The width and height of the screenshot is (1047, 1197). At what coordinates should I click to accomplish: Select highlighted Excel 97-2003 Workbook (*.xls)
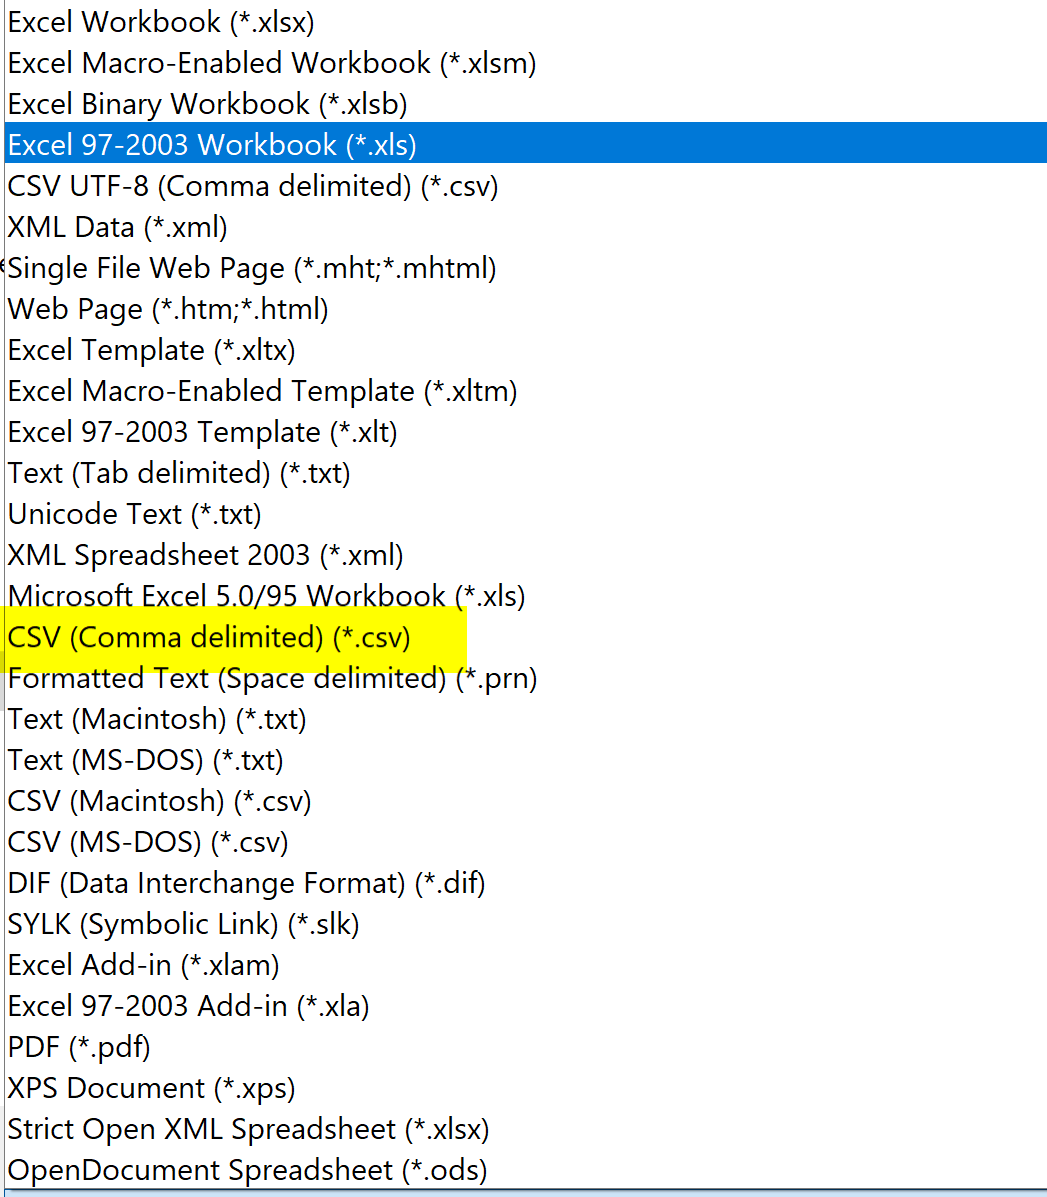526,145
